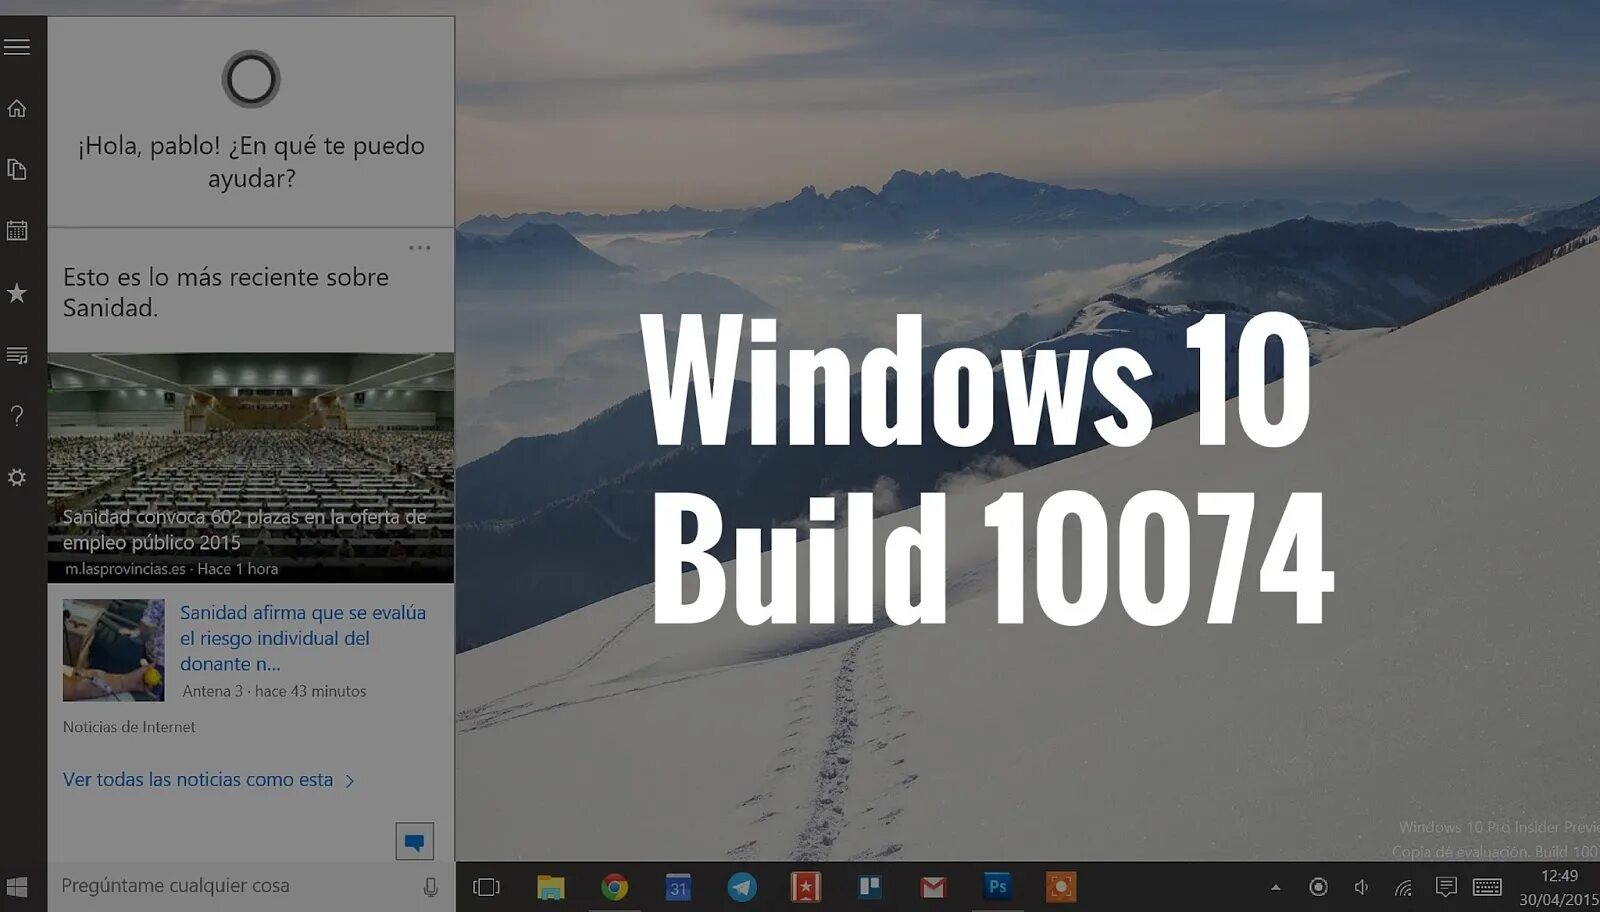Open Cortana Reminders calendar icon
The image size is (1600, 912).
(17, 230)
